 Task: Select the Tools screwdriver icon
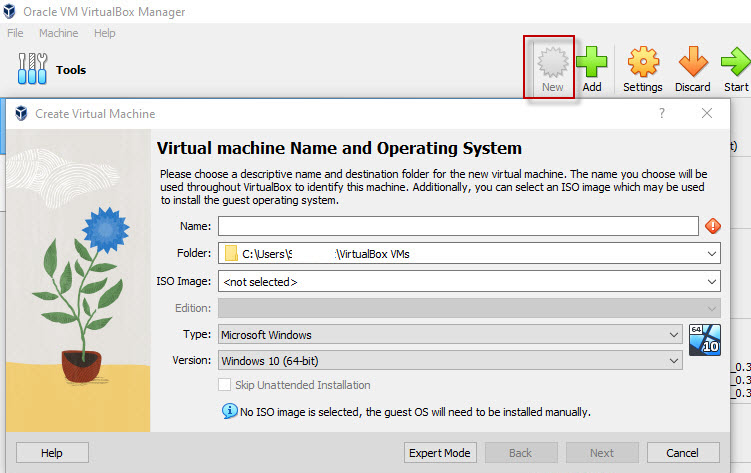pyautogui.click(x=32, y=68)
